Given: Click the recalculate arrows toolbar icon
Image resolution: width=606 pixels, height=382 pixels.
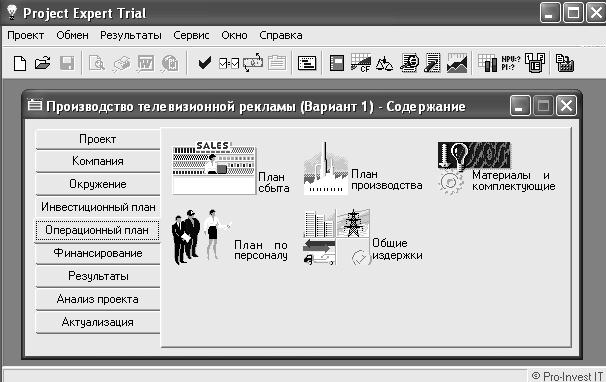Looking at the screenshot, I should pos(253,63).
